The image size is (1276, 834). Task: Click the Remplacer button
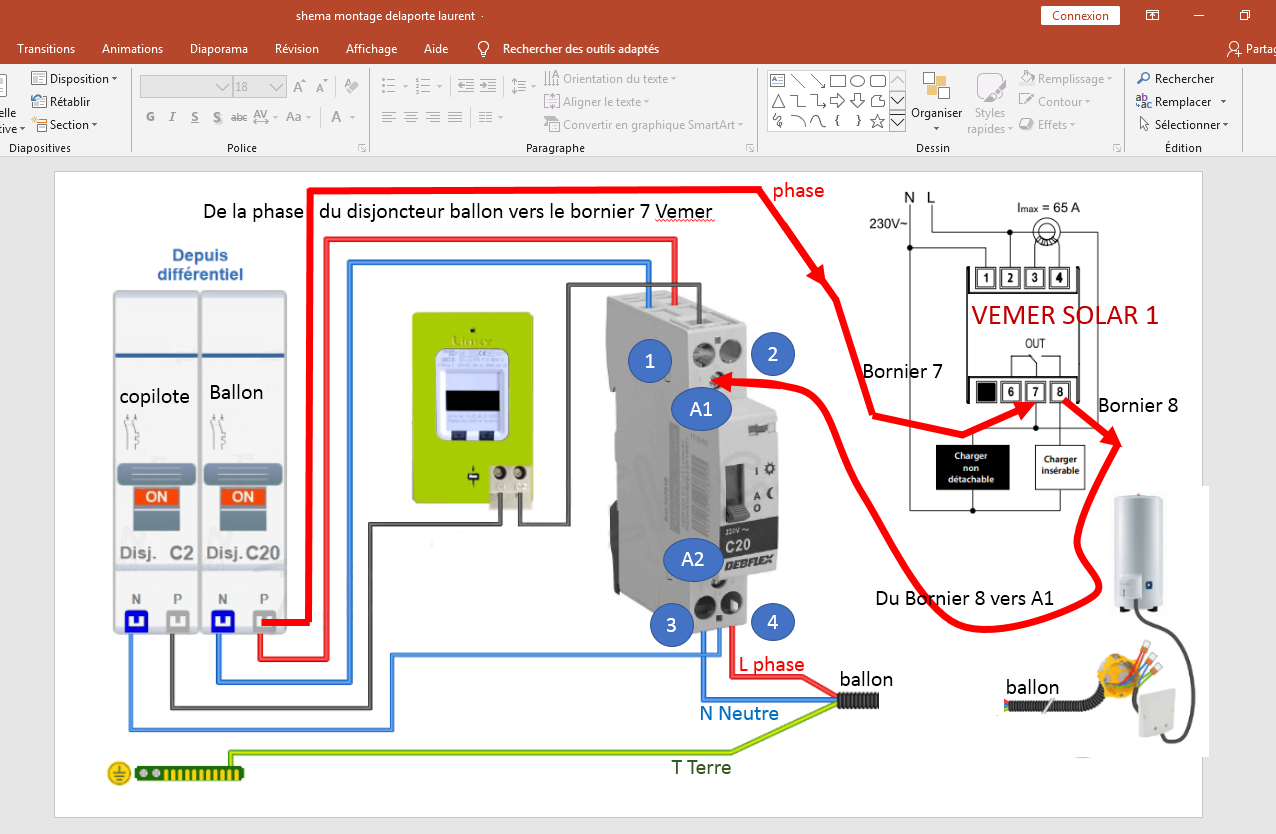(1182, 102)
